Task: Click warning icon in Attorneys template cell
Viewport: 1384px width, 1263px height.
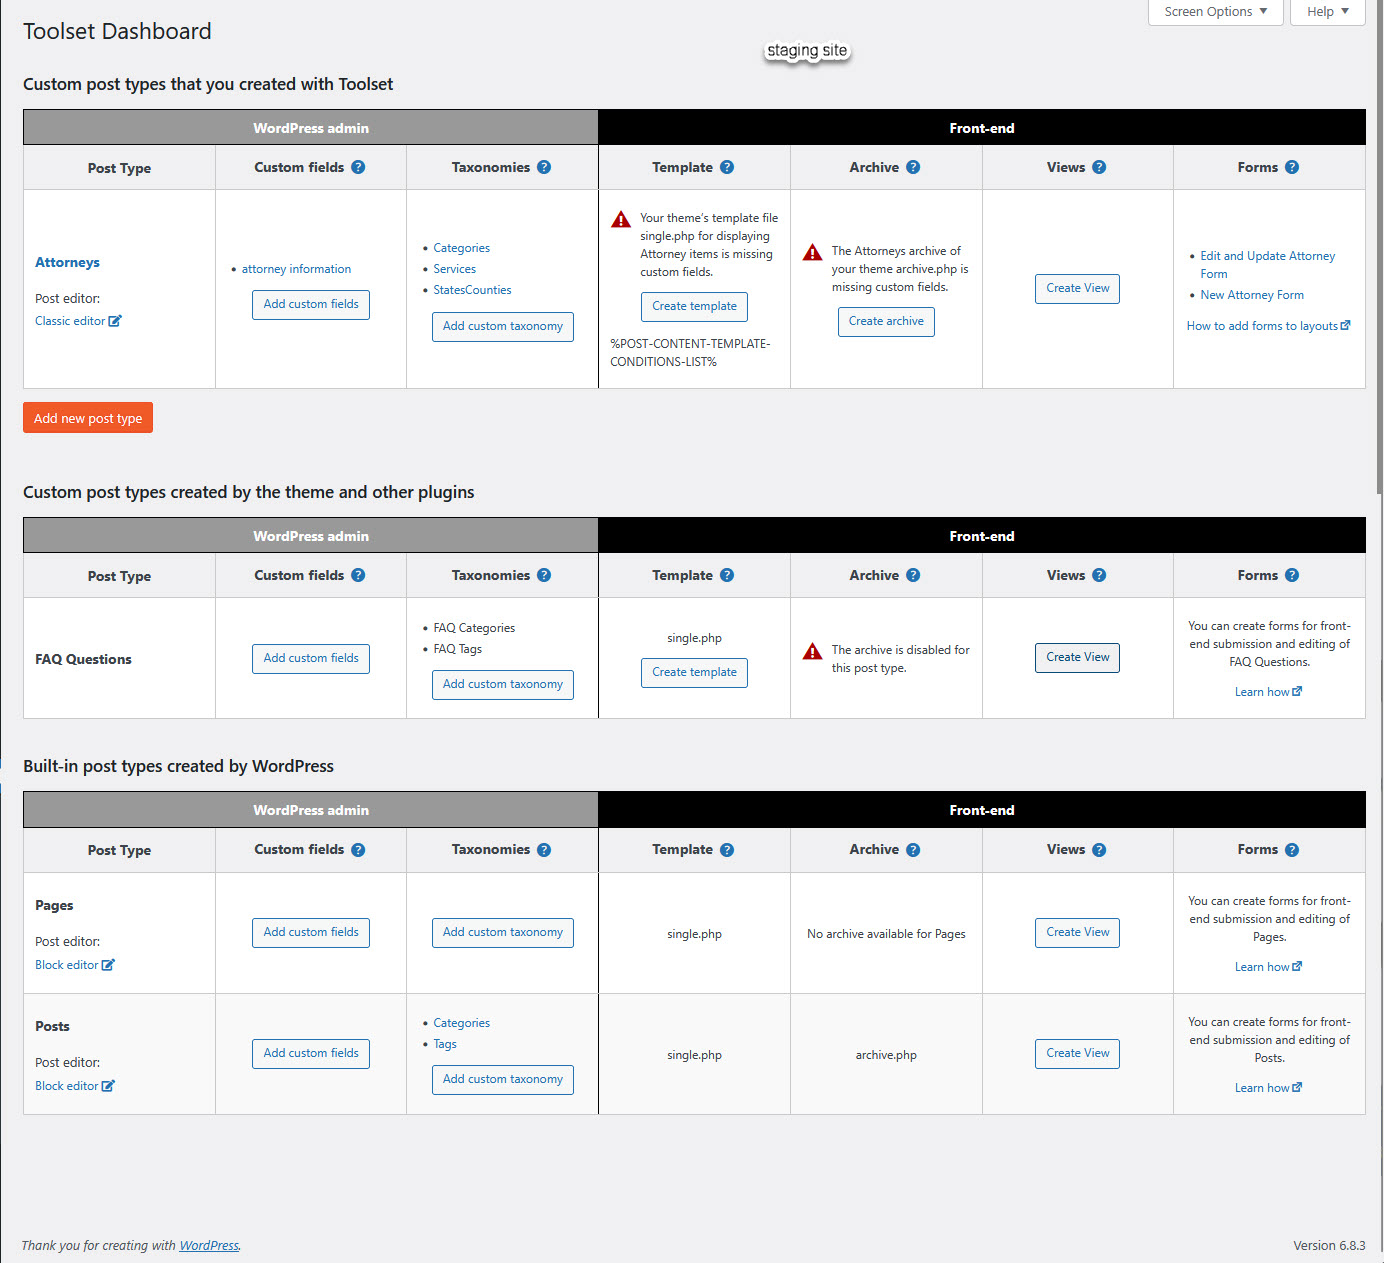Action: [x=621, y=219]
